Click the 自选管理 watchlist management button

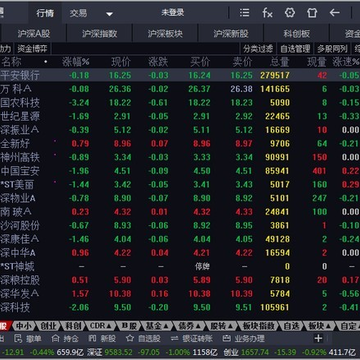tap(295, 49)
